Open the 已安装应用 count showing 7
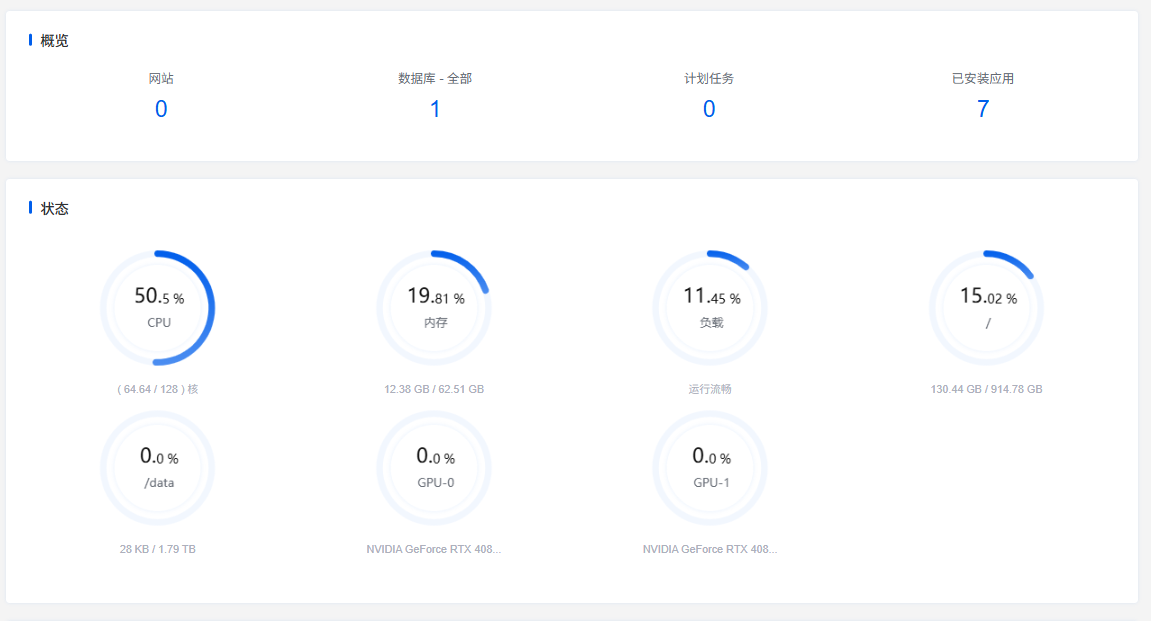The height and width of the screenshot is (621, 1151). tap(983, 109)
